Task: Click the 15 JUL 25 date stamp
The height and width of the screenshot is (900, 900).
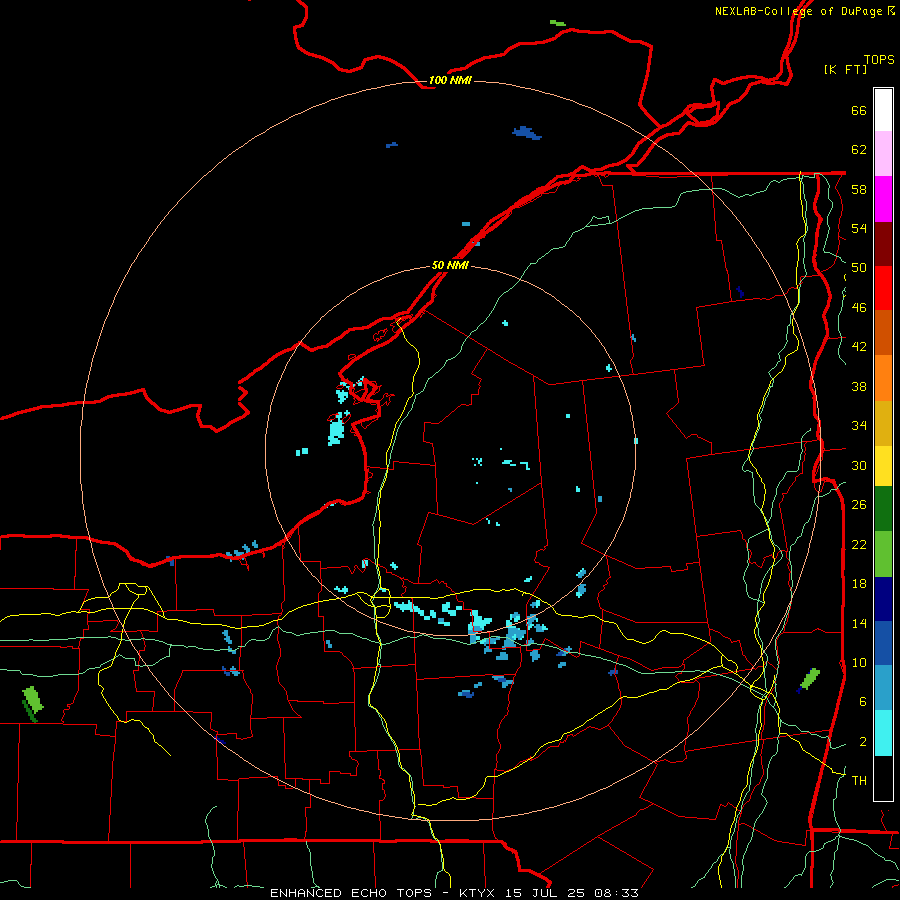Action: 546,893
